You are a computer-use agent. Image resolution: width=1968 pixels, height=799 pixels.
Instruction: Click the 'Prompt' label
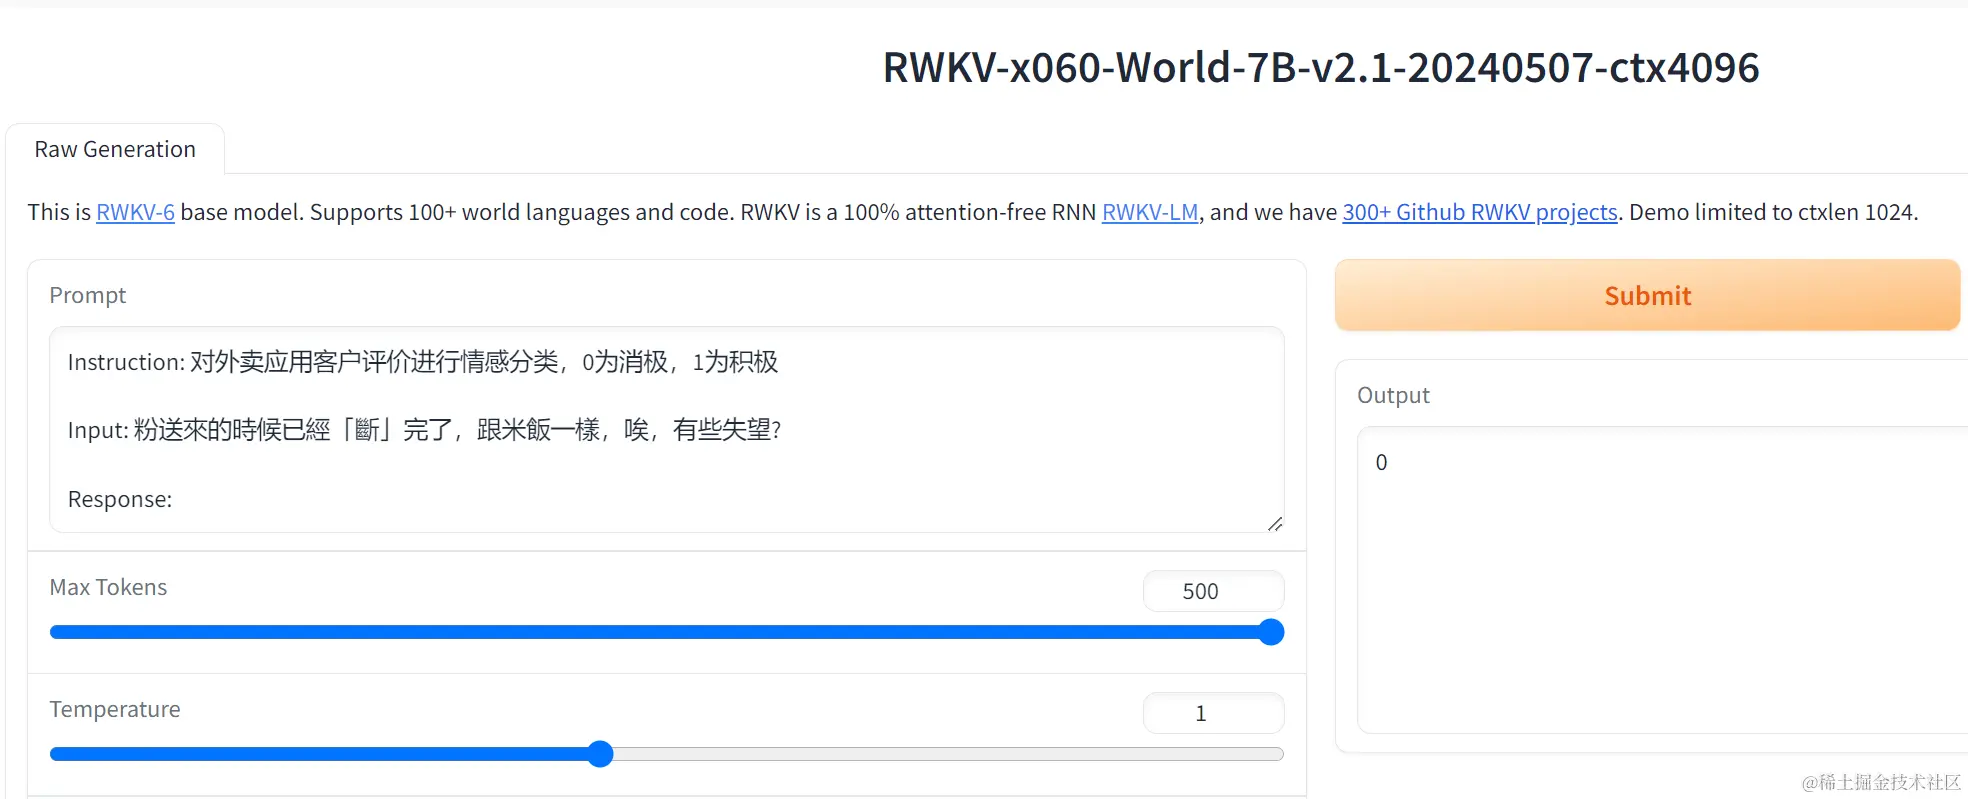click(x=88, y=295)
